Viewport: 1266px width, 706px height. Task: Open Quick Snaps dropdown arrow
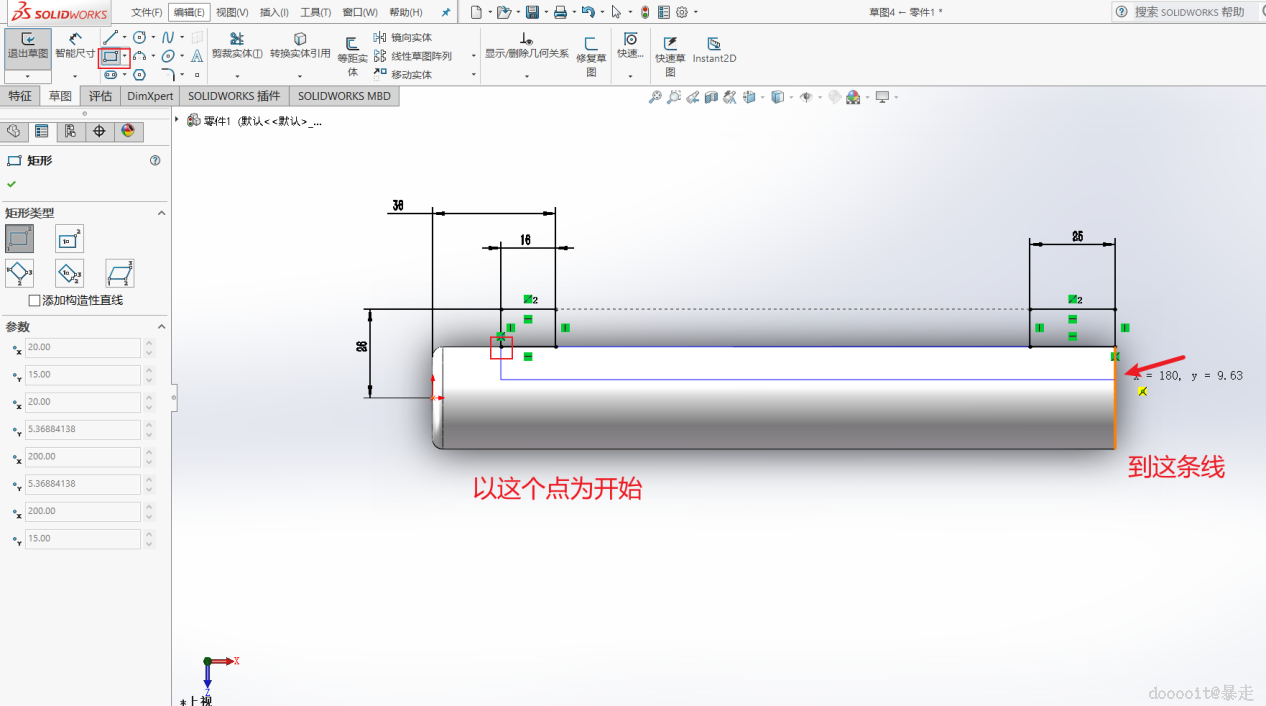630,76
